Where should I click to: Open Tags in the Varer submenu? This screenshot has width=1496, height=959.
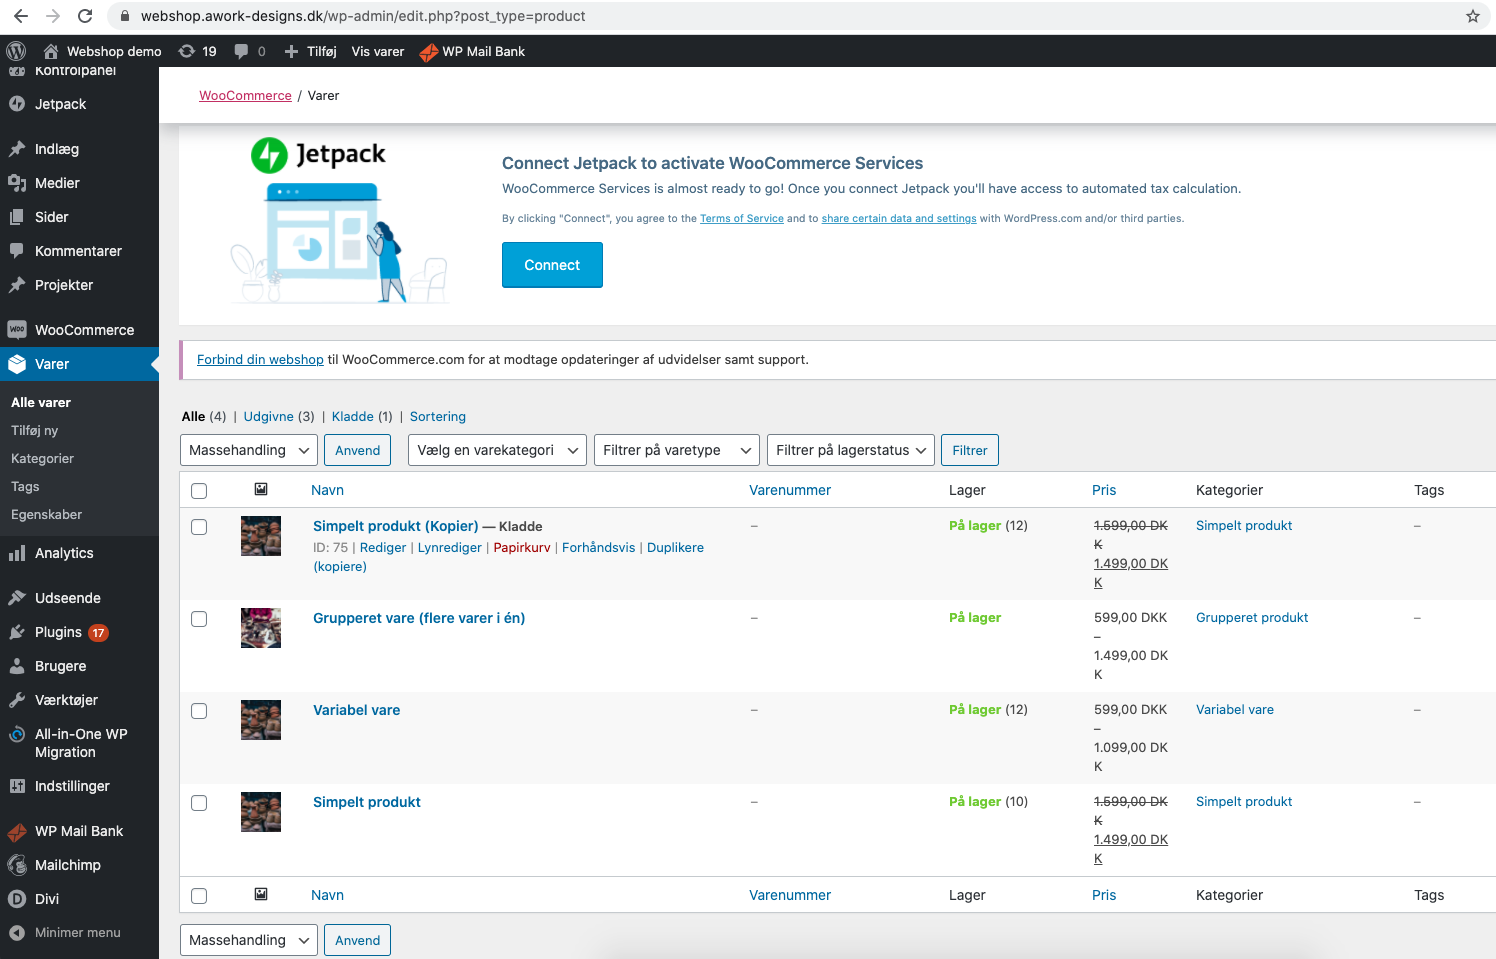click(25, 486)
